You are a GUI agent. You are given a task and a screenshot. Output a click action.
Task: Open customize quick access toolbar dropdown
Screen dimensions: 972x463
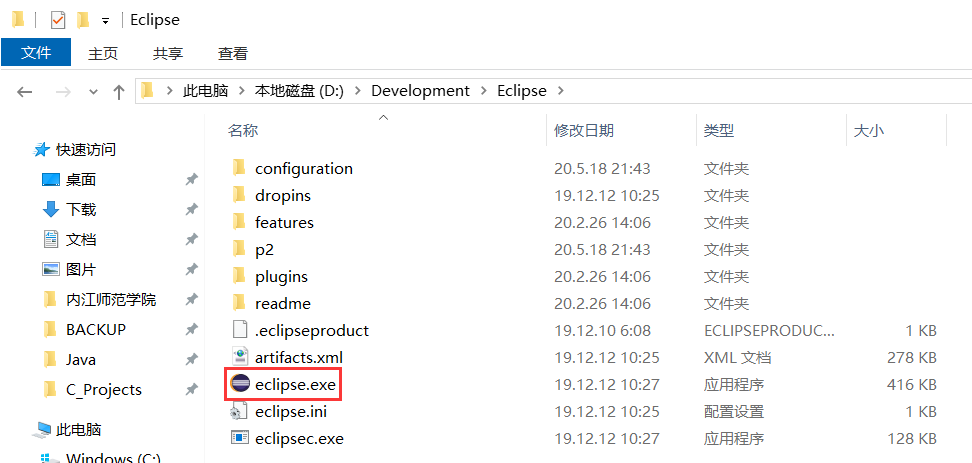coord(105,21)
